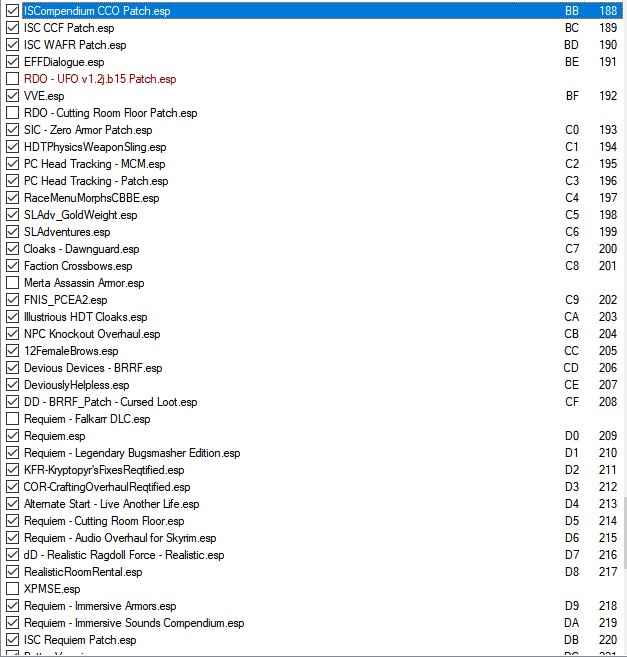Screen dimensions: 627x657
Task: Select DD - BRRF_Patch - Cursed Loot.esp
Action: click(x=110, y=402)
